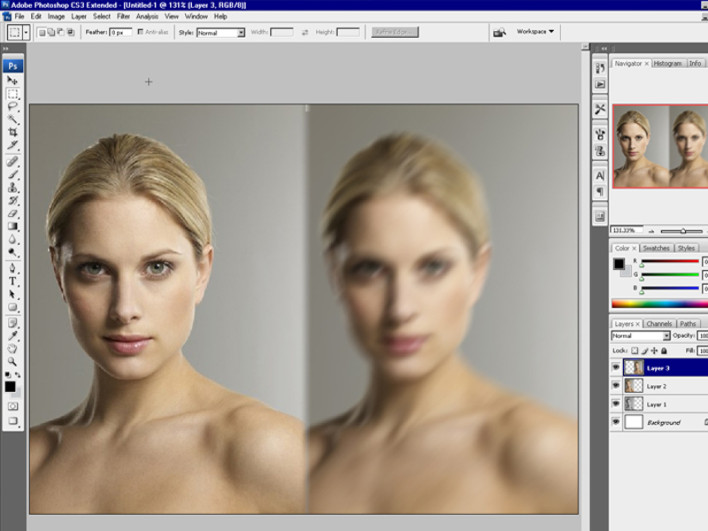This screenshot has height=531, width=708.
Task: Select the Magic Wand tool
Action: 13,119
